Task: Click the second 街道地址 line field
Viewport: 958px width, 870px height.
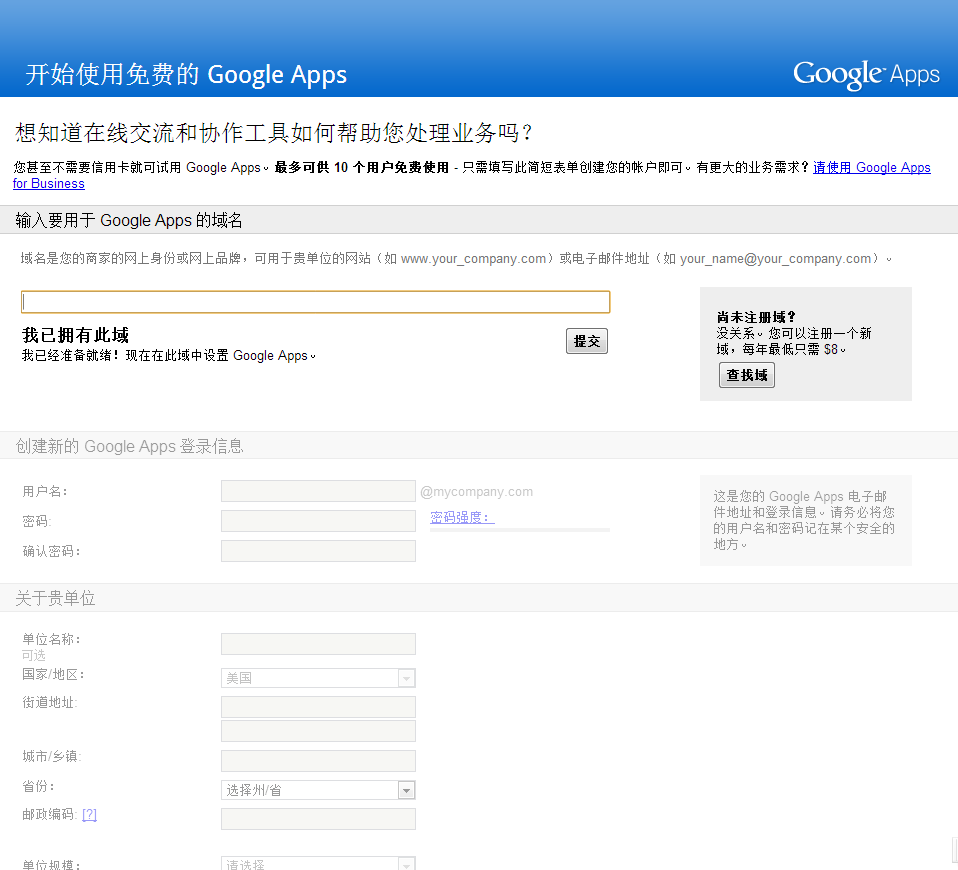Action: pos(318,731)
